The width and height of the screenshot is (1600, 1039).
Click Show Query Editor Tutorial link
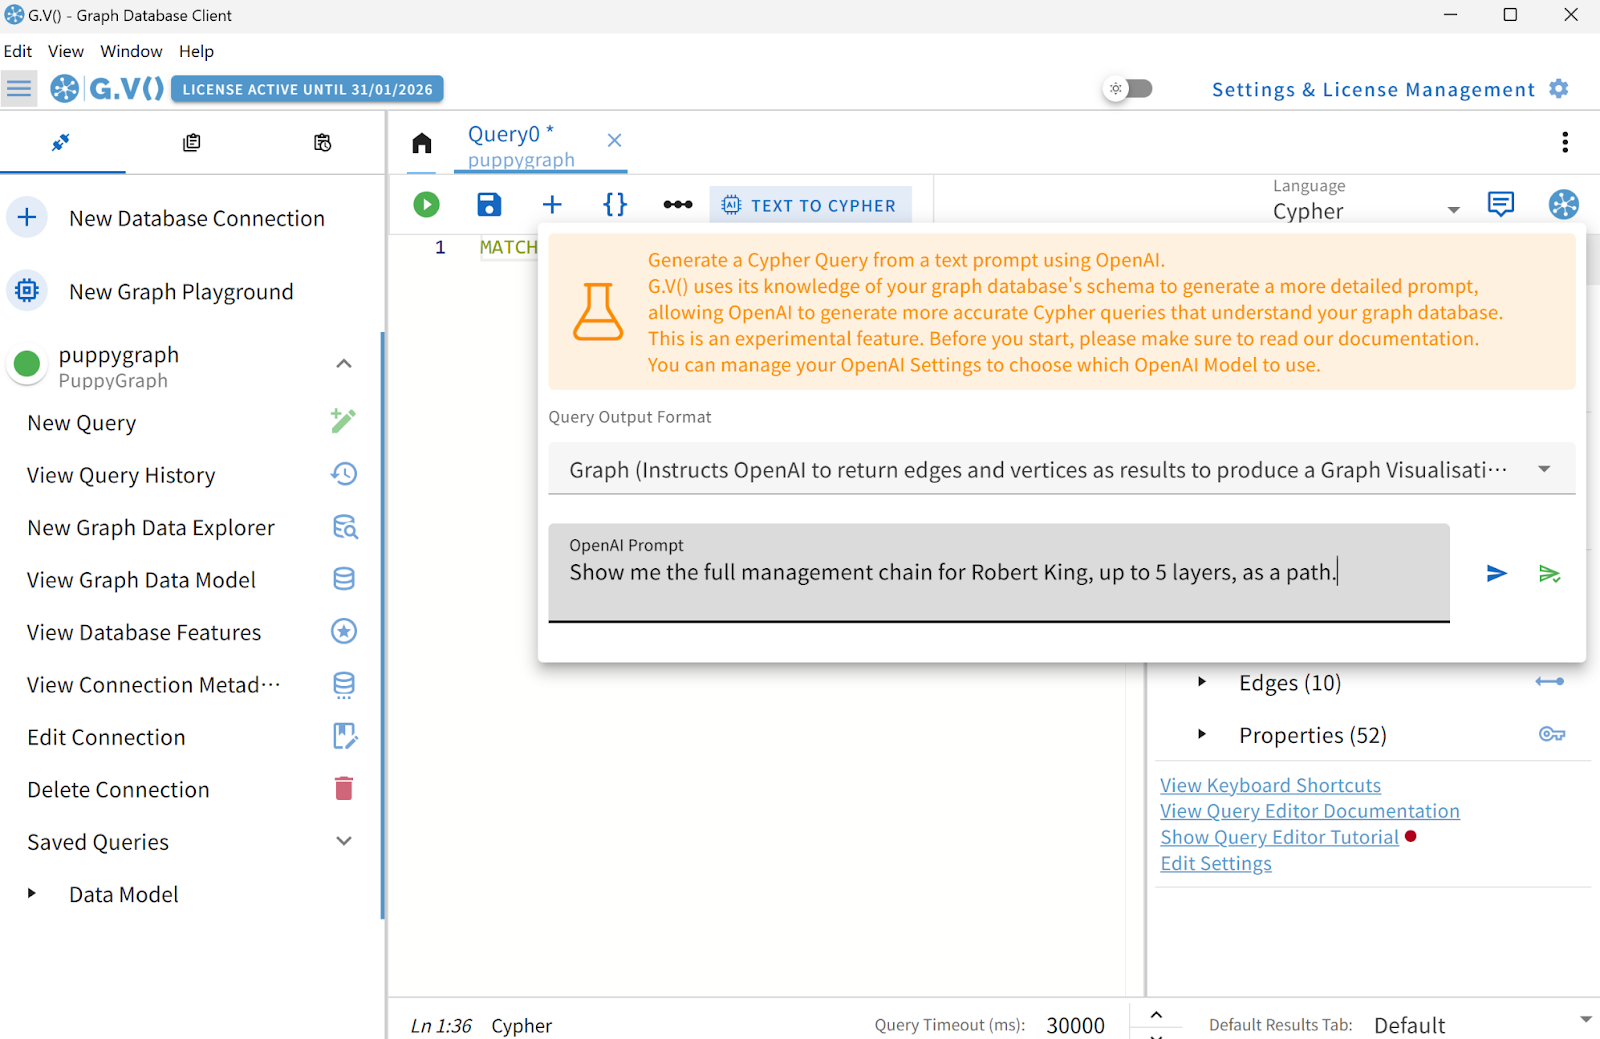pos(1279,837)
